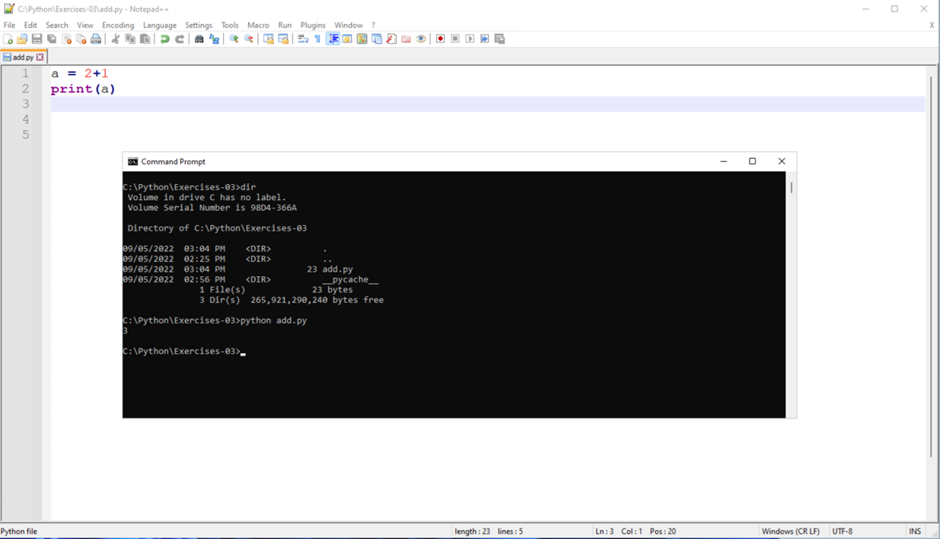Image resolution: width=940 pixels, height=539 pixels.
Task: Click the Undo arrow icon
Action: (165, 39)
